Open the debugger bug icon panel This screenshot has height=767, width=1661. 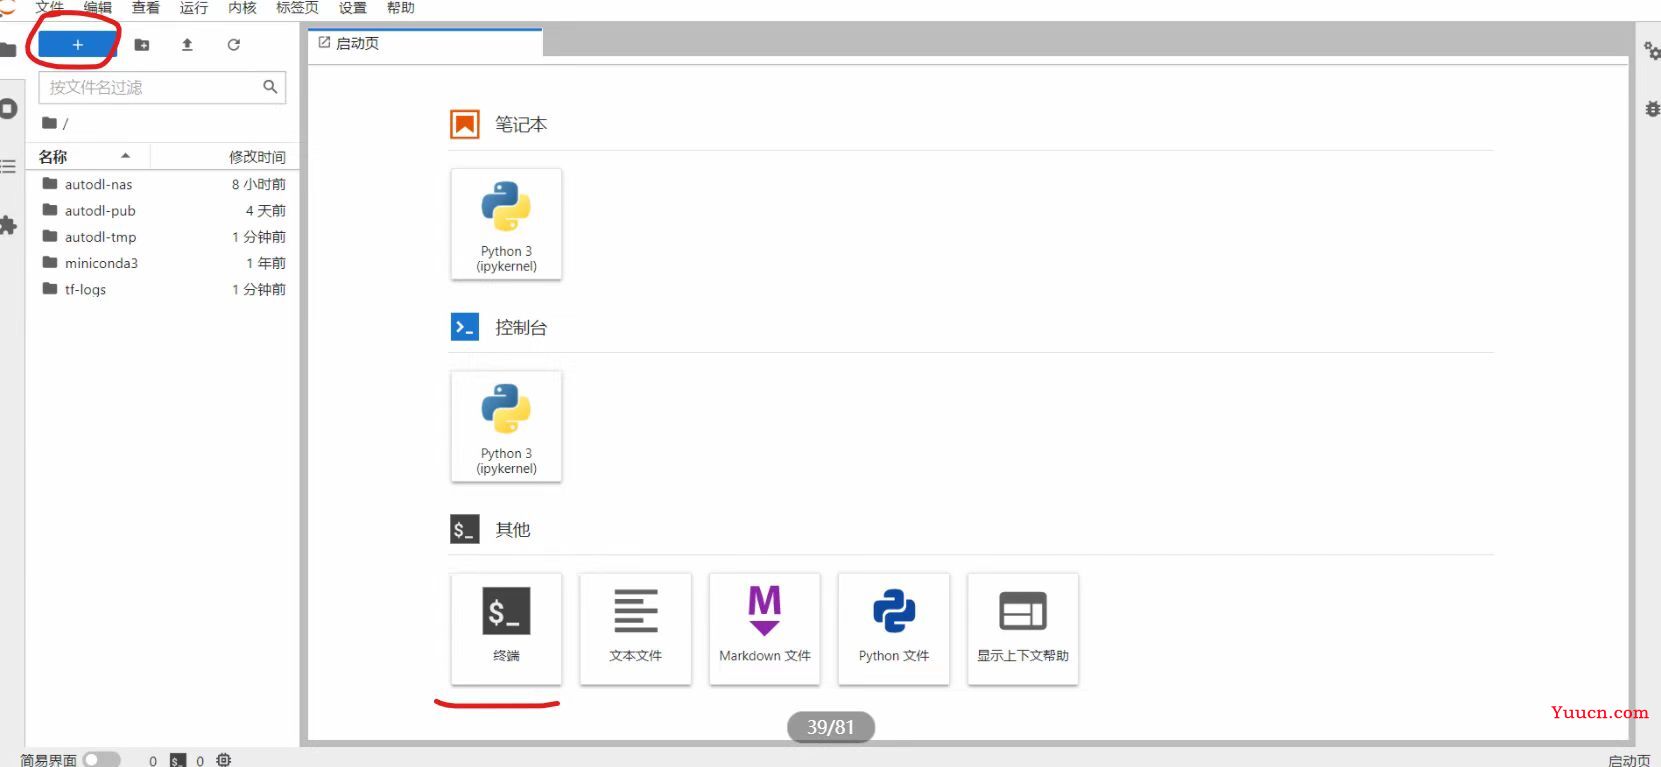[x=1653, y=108]
